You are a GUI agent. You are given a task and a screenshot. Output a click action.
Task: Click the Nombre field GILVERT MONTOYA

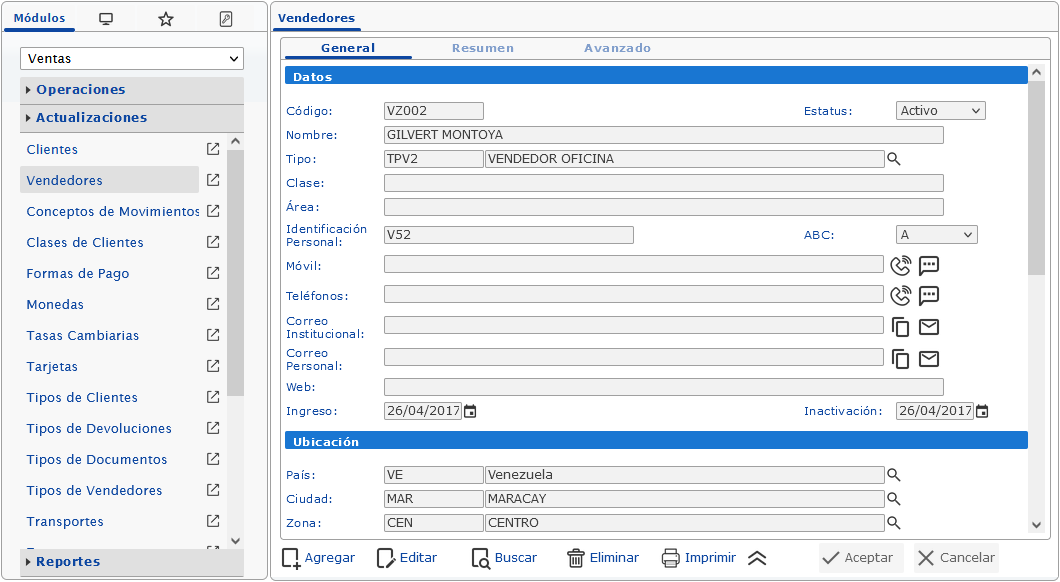(664, 135)
